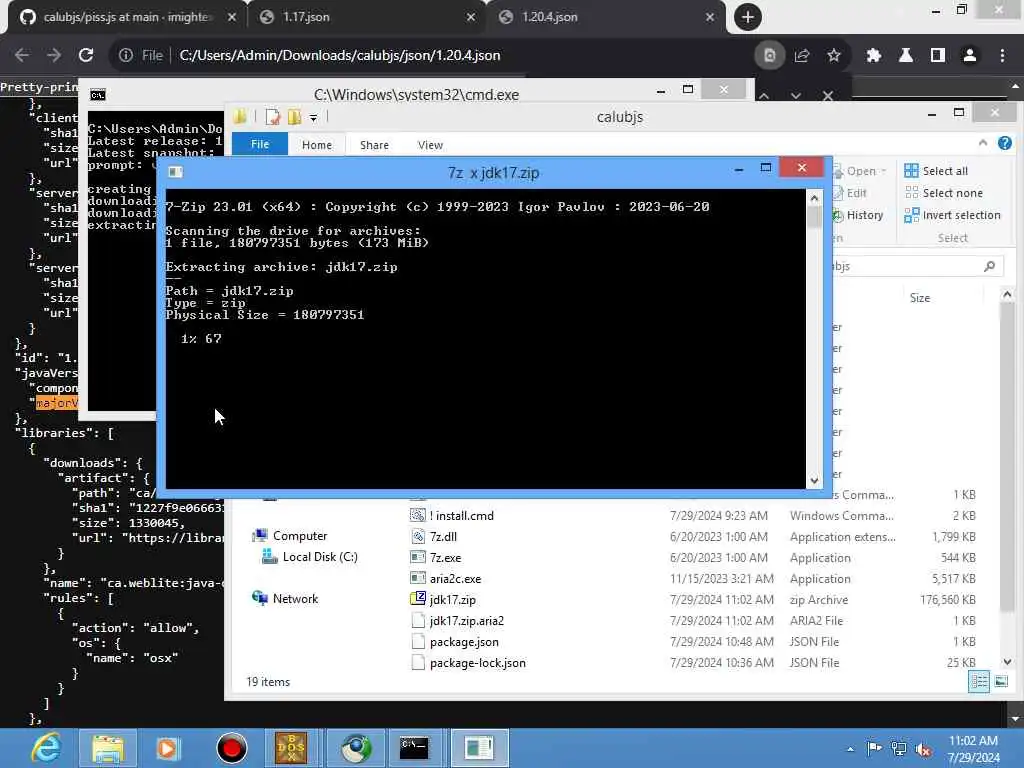Switch to the cmd taskbar window
Image resolution: width=1024 pixels, height=768 pixels.
click(x=414, y=748)
